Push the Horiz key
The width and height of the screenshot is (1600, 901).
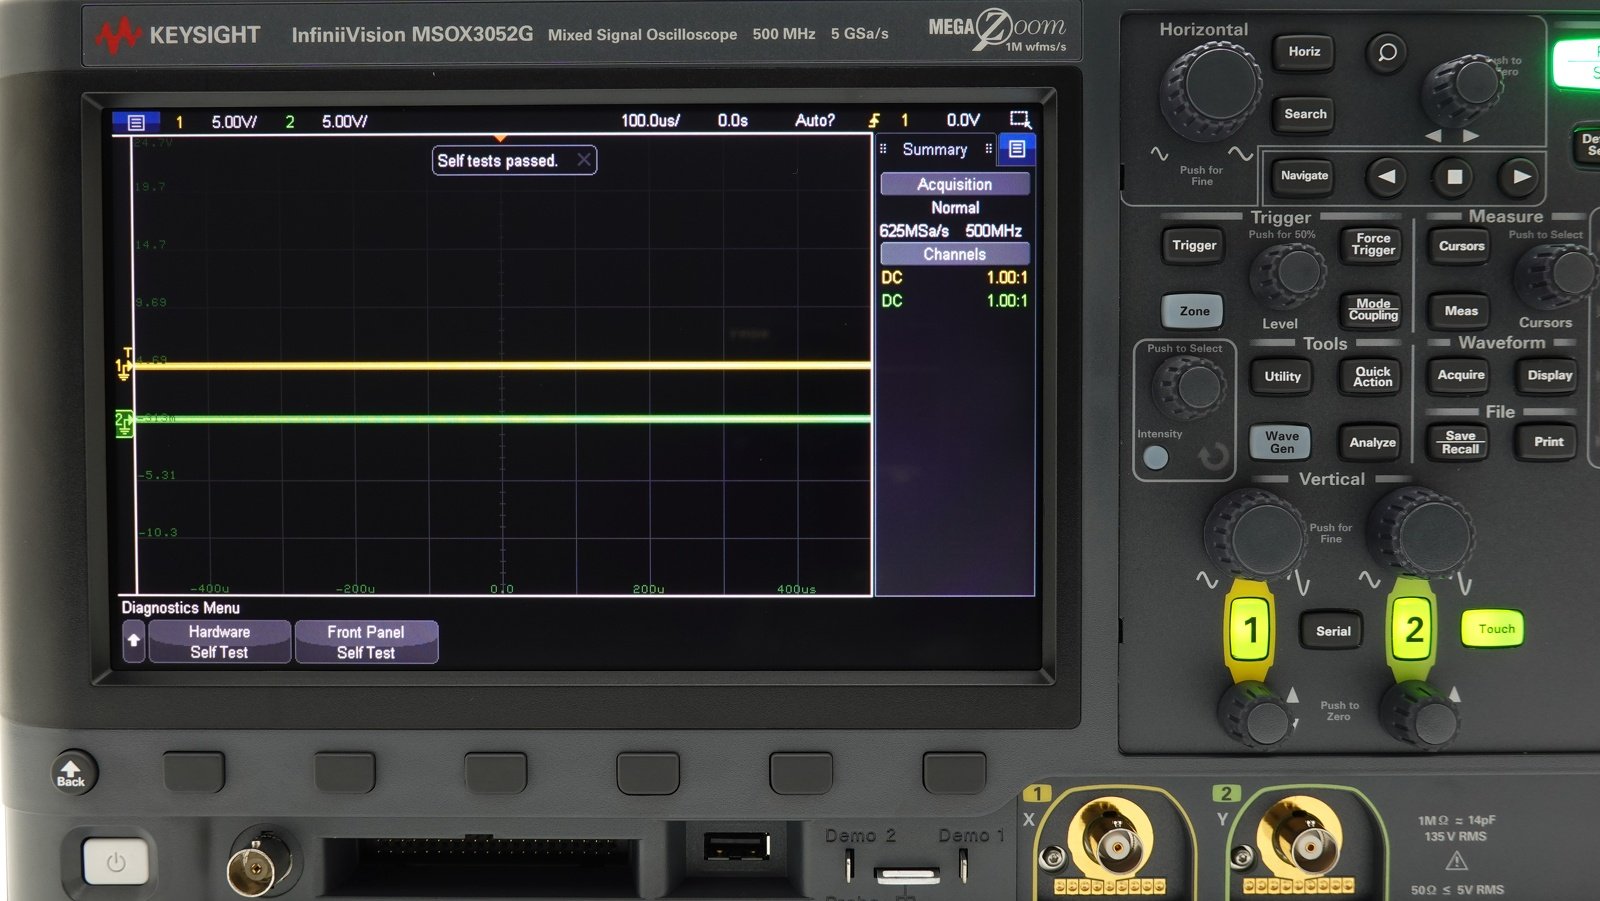pos(1304,52)
